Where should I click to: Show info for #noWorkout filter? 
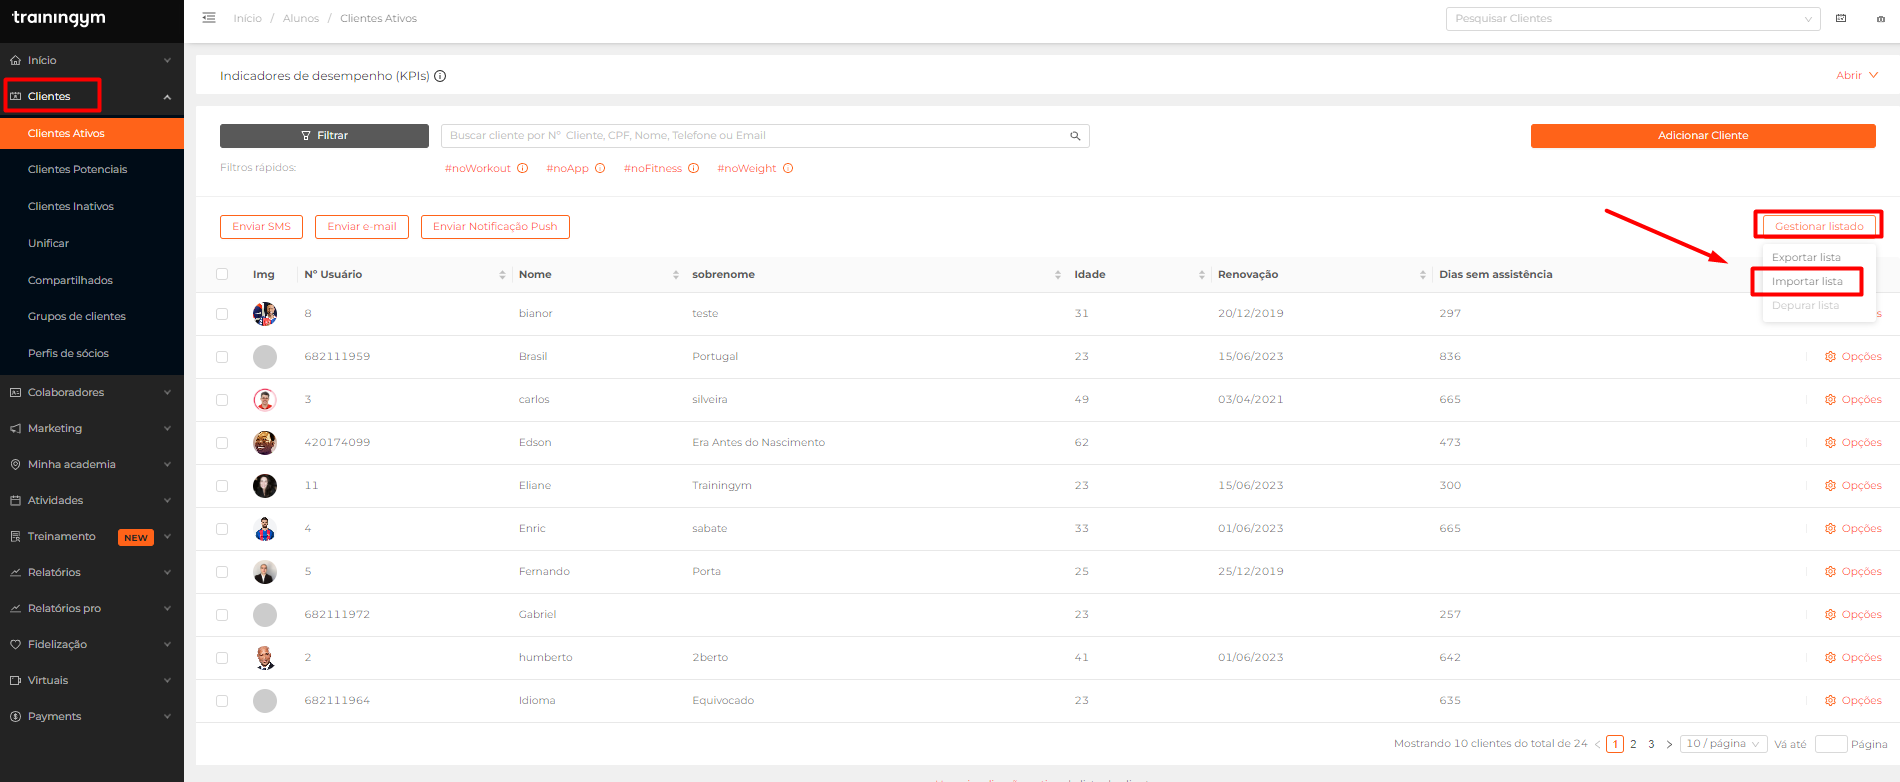[x=522, y=168]
